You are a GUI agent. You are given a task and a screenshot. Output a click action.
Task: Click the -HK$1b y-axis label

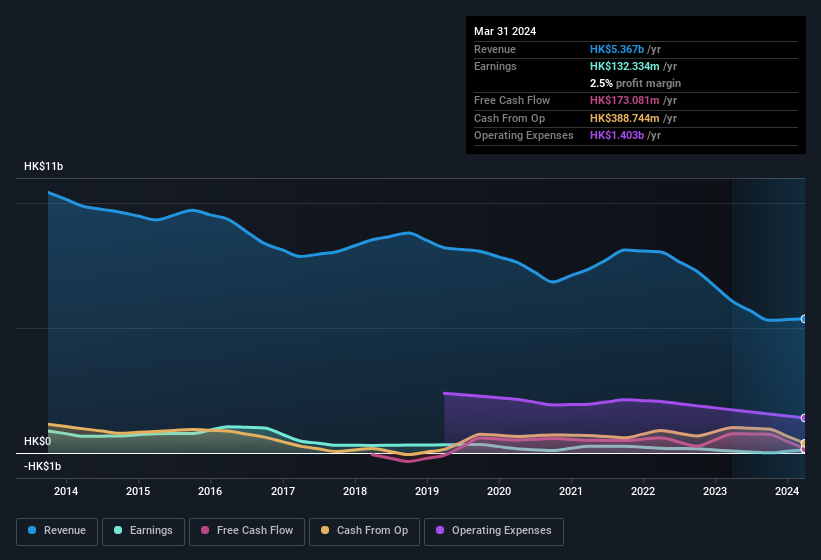click(x=43, y=466)
